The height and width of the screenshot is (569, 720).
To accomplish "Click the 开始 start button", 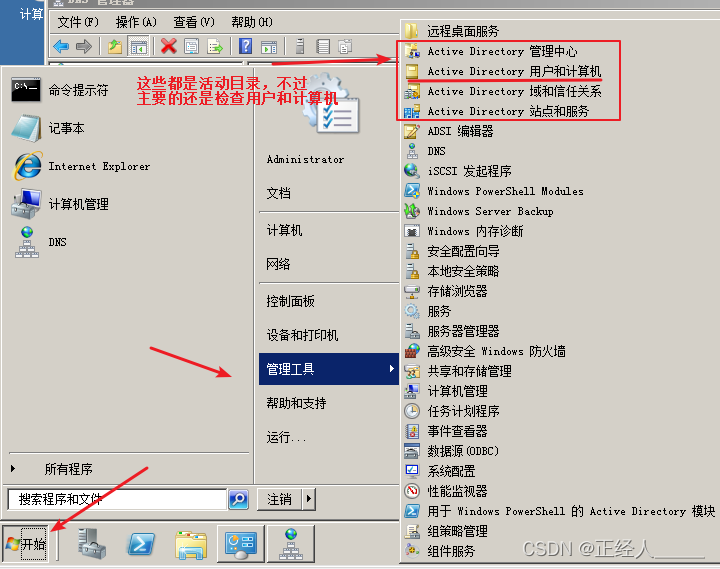I will pyautogui.click(x=26, y=544).
